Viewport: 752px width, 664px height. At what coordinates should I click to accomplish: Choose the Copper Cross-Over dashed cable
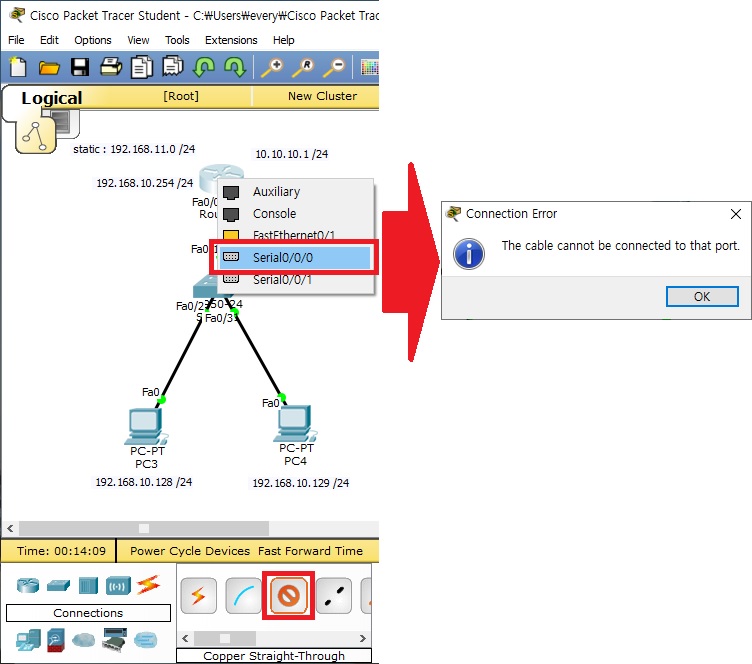click(334, 596)
